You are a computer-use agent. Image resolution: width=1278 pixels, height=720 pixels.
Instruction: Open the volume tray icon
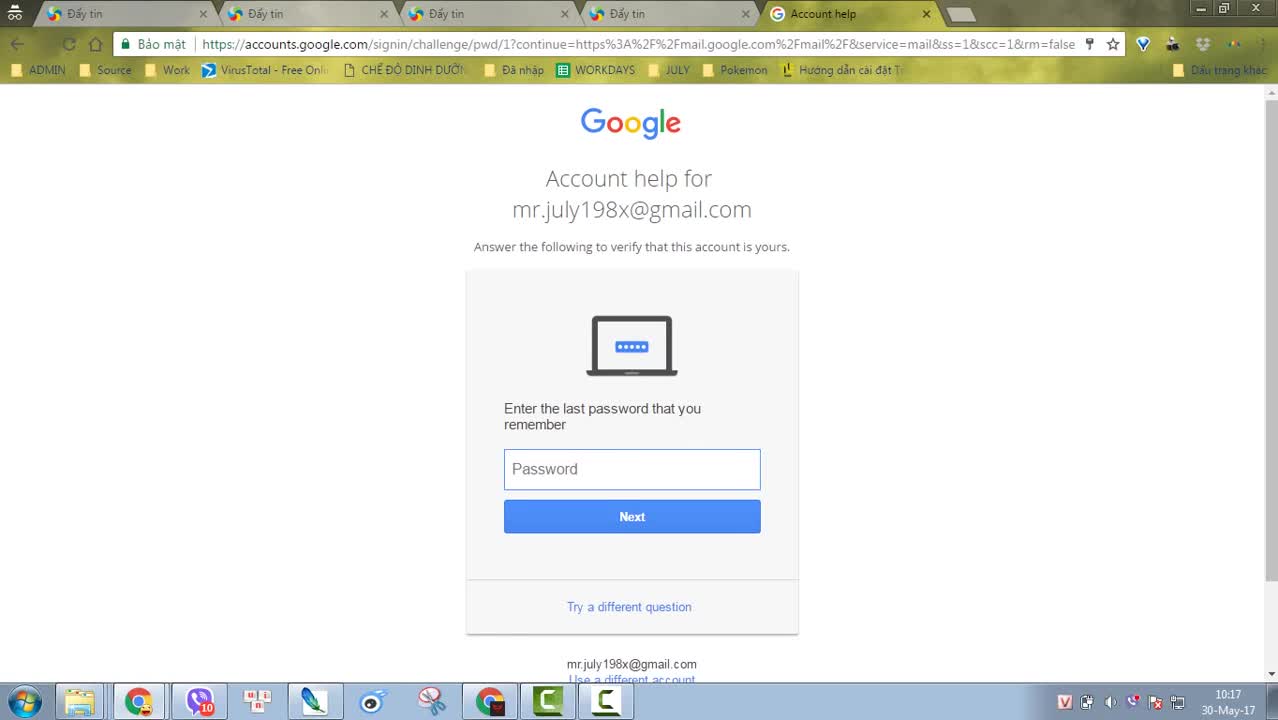click(x=1110, y=702)
